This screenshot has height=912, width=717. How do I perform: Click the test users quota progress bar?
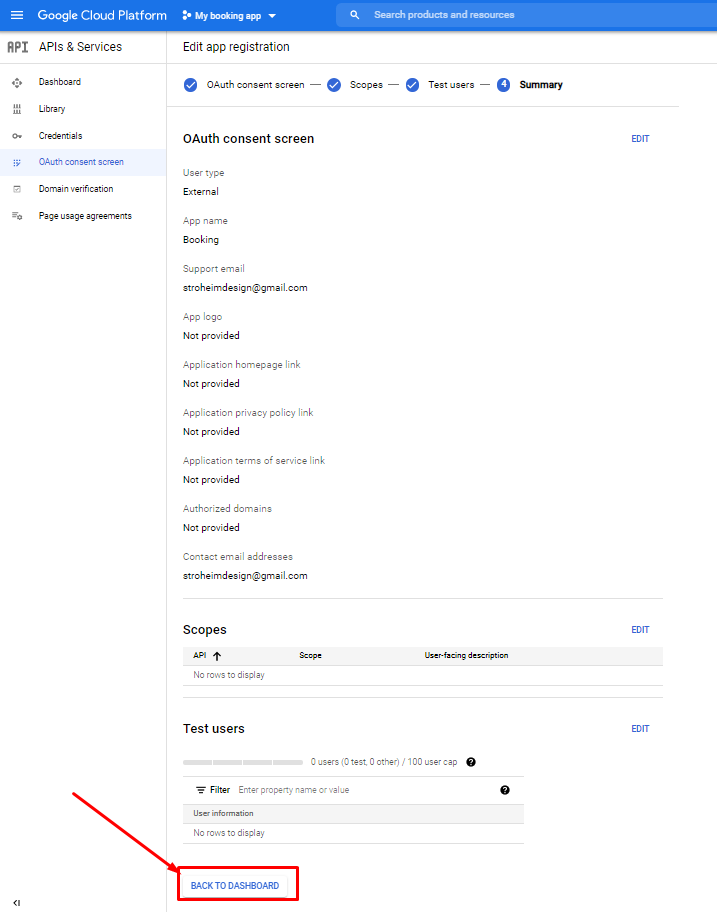[x=243, y=762]
